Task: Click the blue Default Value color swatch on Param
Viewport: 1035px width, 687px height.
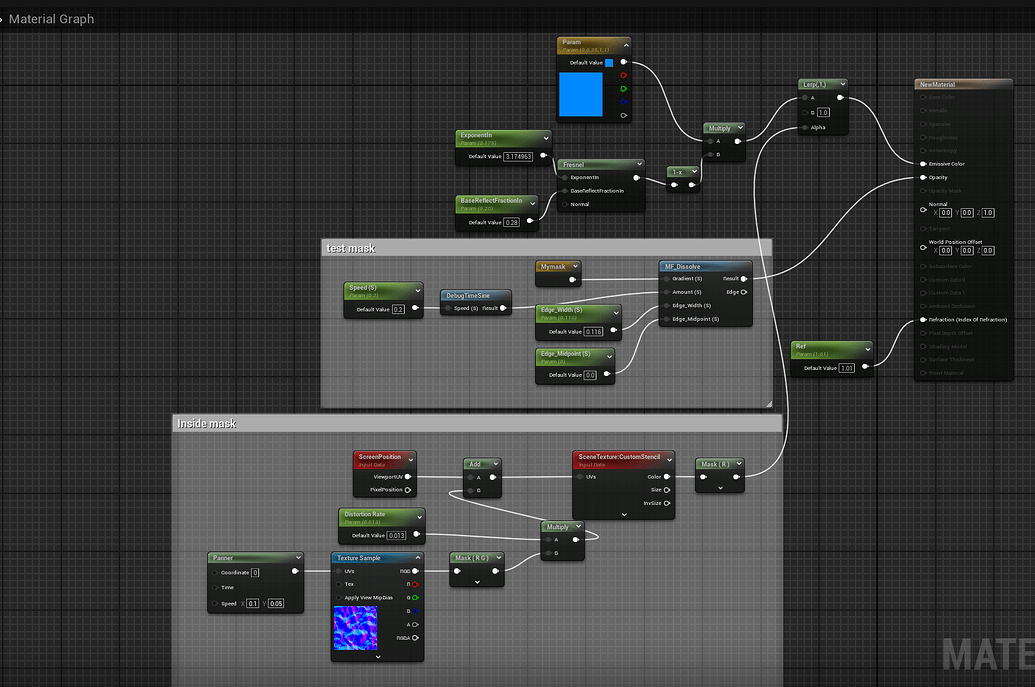Action: (x=609, y=62)
